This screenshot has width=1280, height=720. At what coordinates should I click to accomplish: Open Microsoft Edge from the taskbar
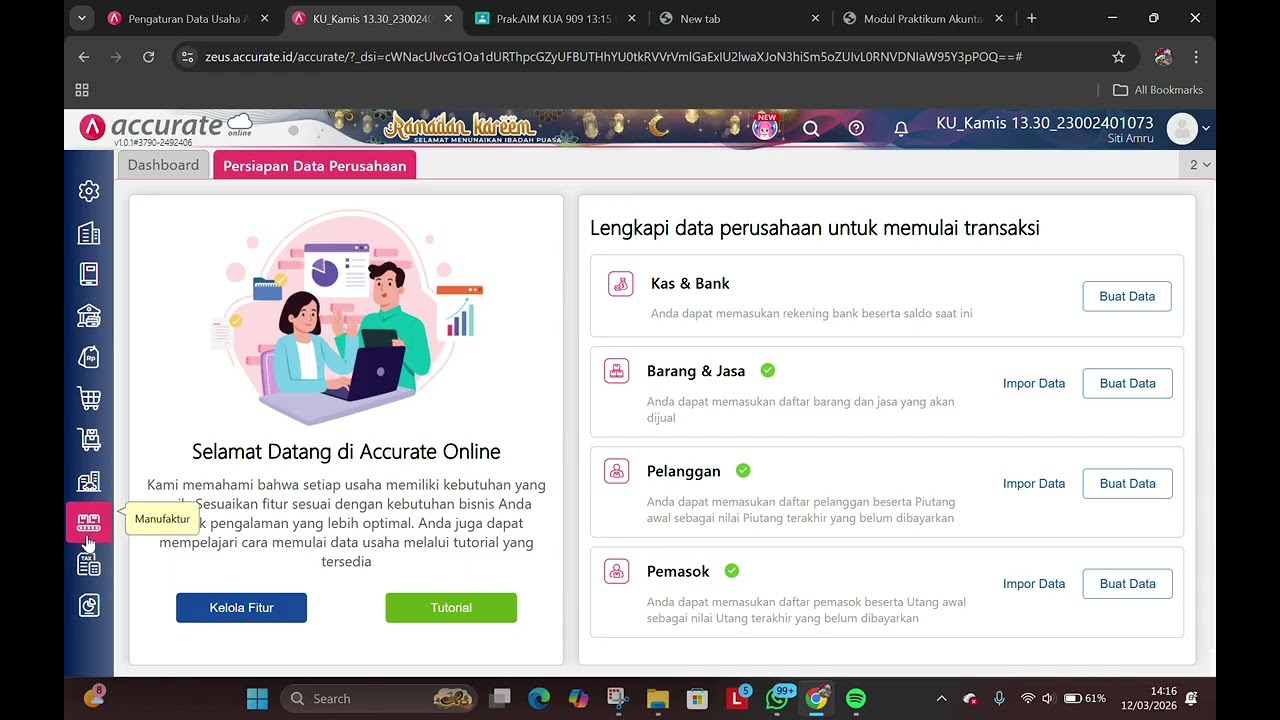pyautogui.click(x=539, y=699)
